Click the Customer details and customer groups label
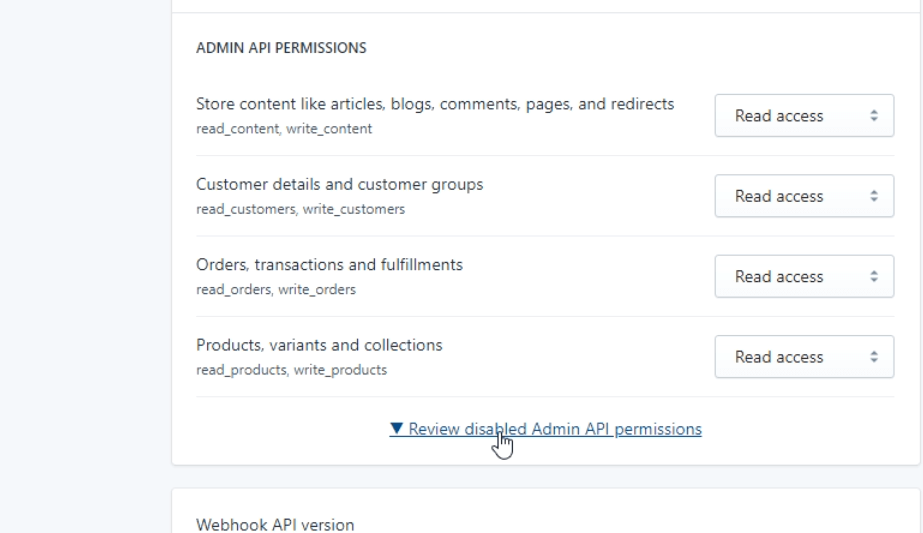Viewport: 923px width, 533px height. pyautogui.click(x=340, y=184)
